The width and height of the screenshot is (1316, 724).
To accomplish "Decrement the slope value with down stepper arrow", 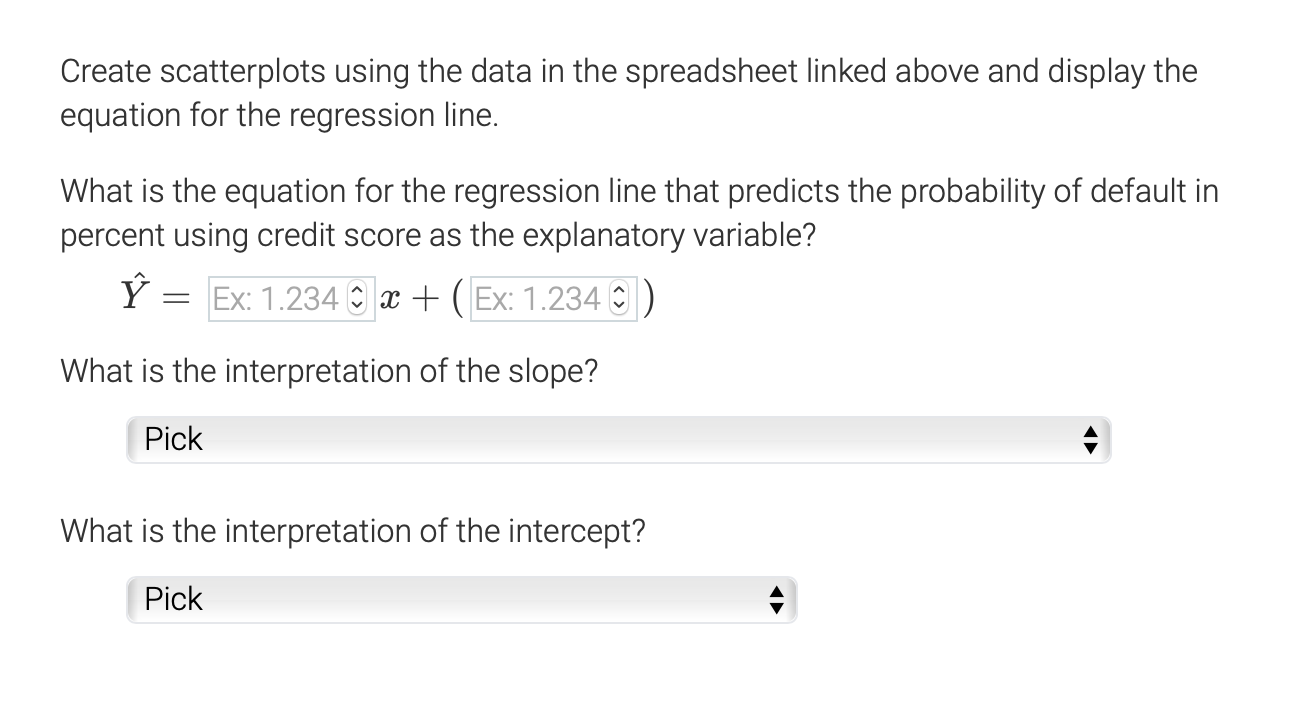I will pos(356,305).
